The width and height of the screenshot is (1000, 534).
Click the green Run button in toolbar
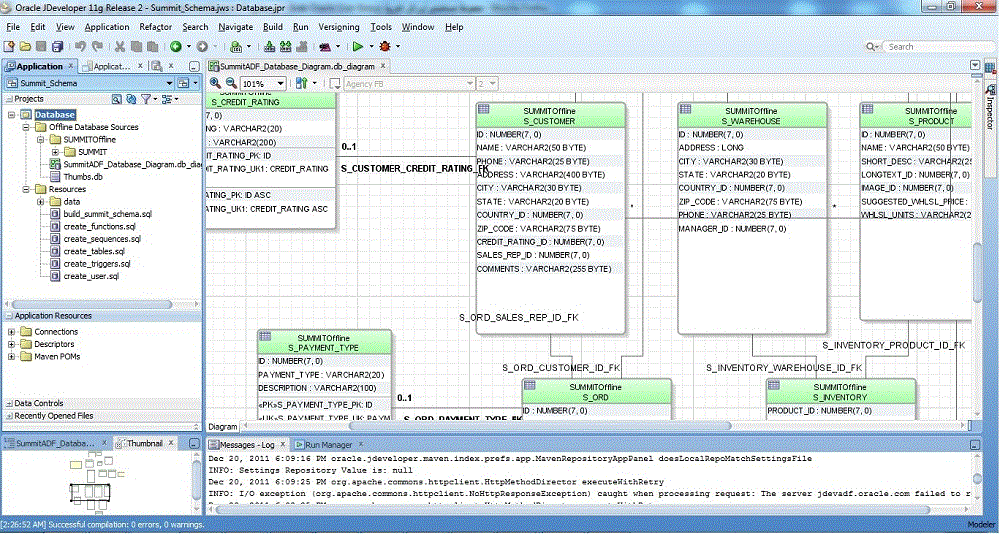pos(358,46)
